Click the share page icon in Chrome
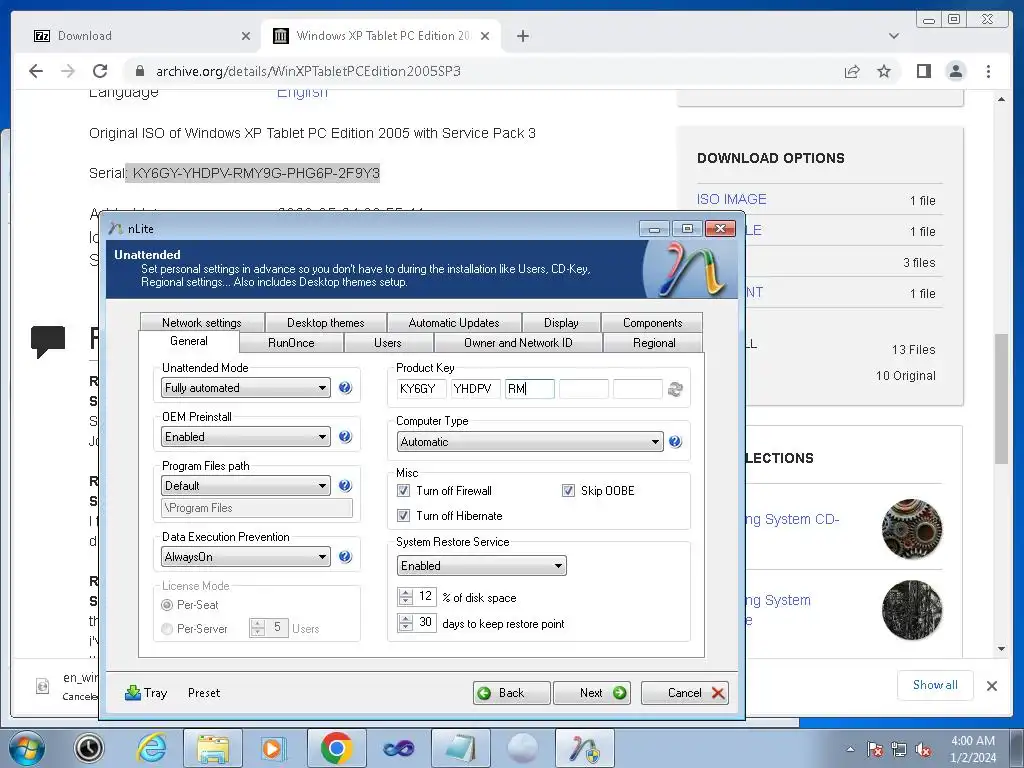Screen dimensions: 1024x768 pos(852,71)
